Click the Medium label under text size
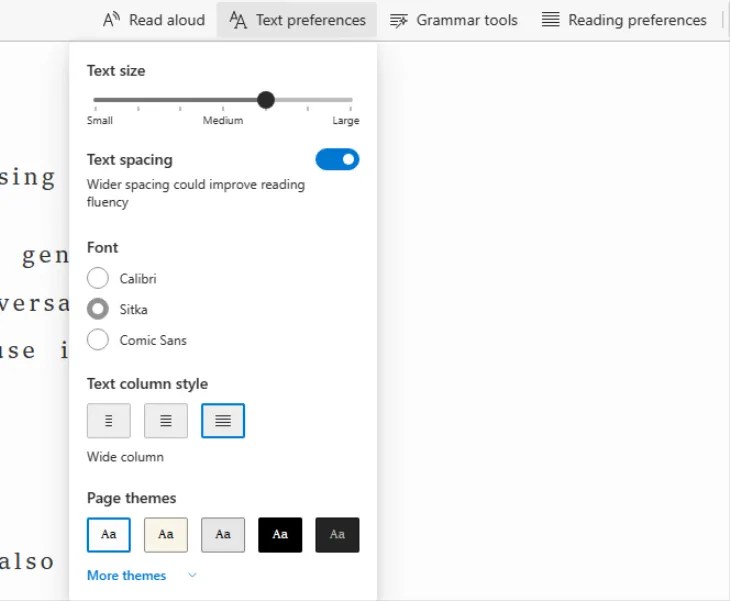The width and height of the screenshot is (730, 601). (223, 121)
